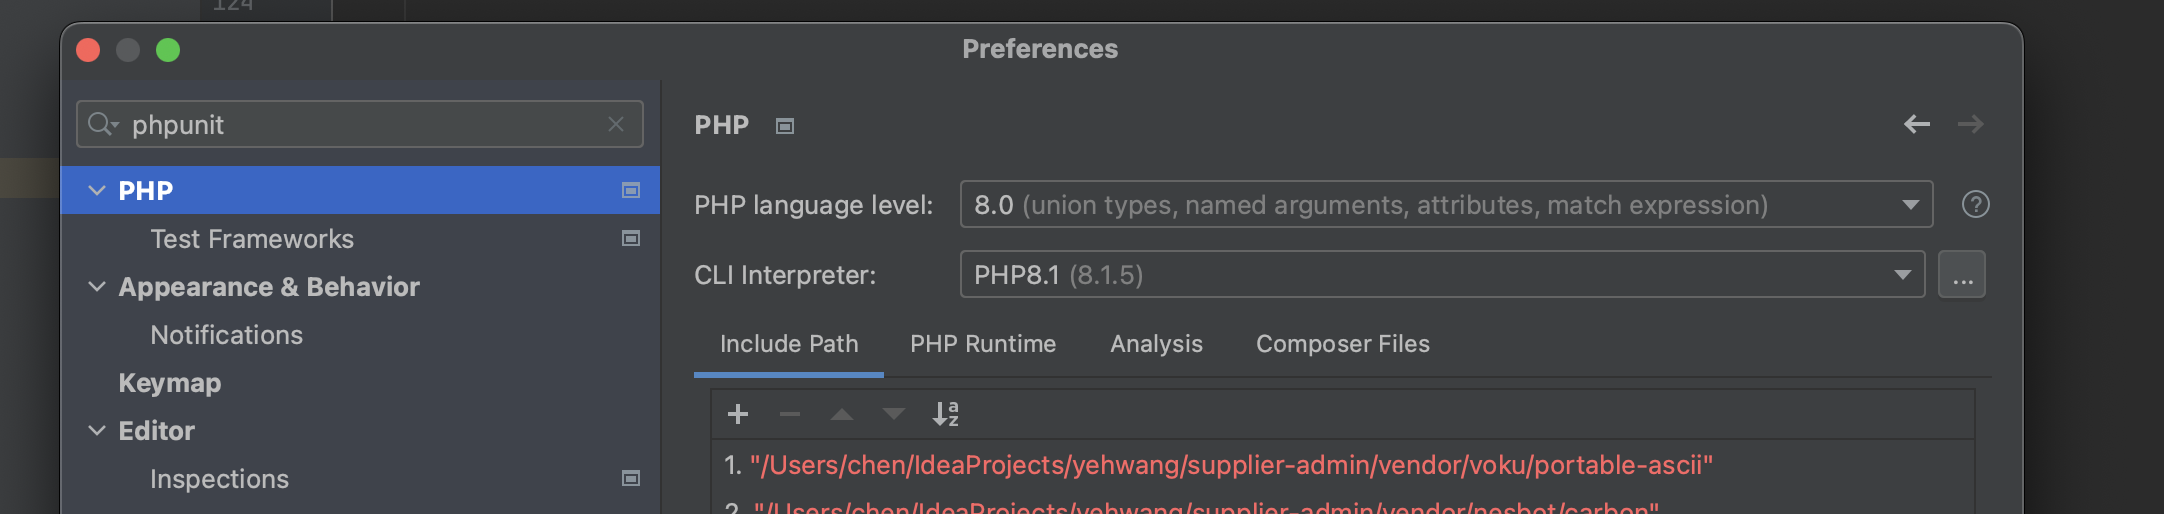Click the phpunit search field

point(360,124)
